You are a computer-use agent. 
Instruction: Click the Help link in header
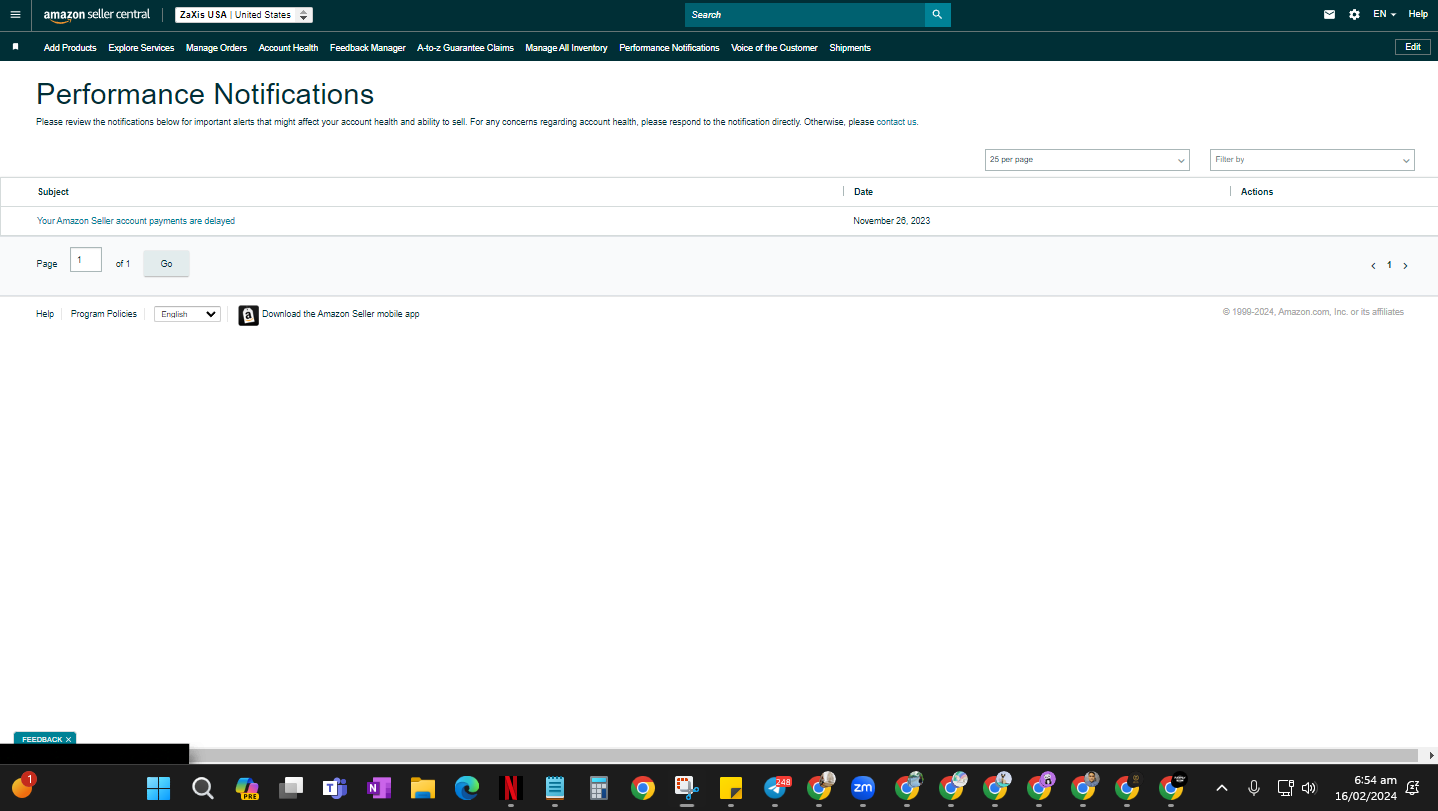click(1418, 14)
